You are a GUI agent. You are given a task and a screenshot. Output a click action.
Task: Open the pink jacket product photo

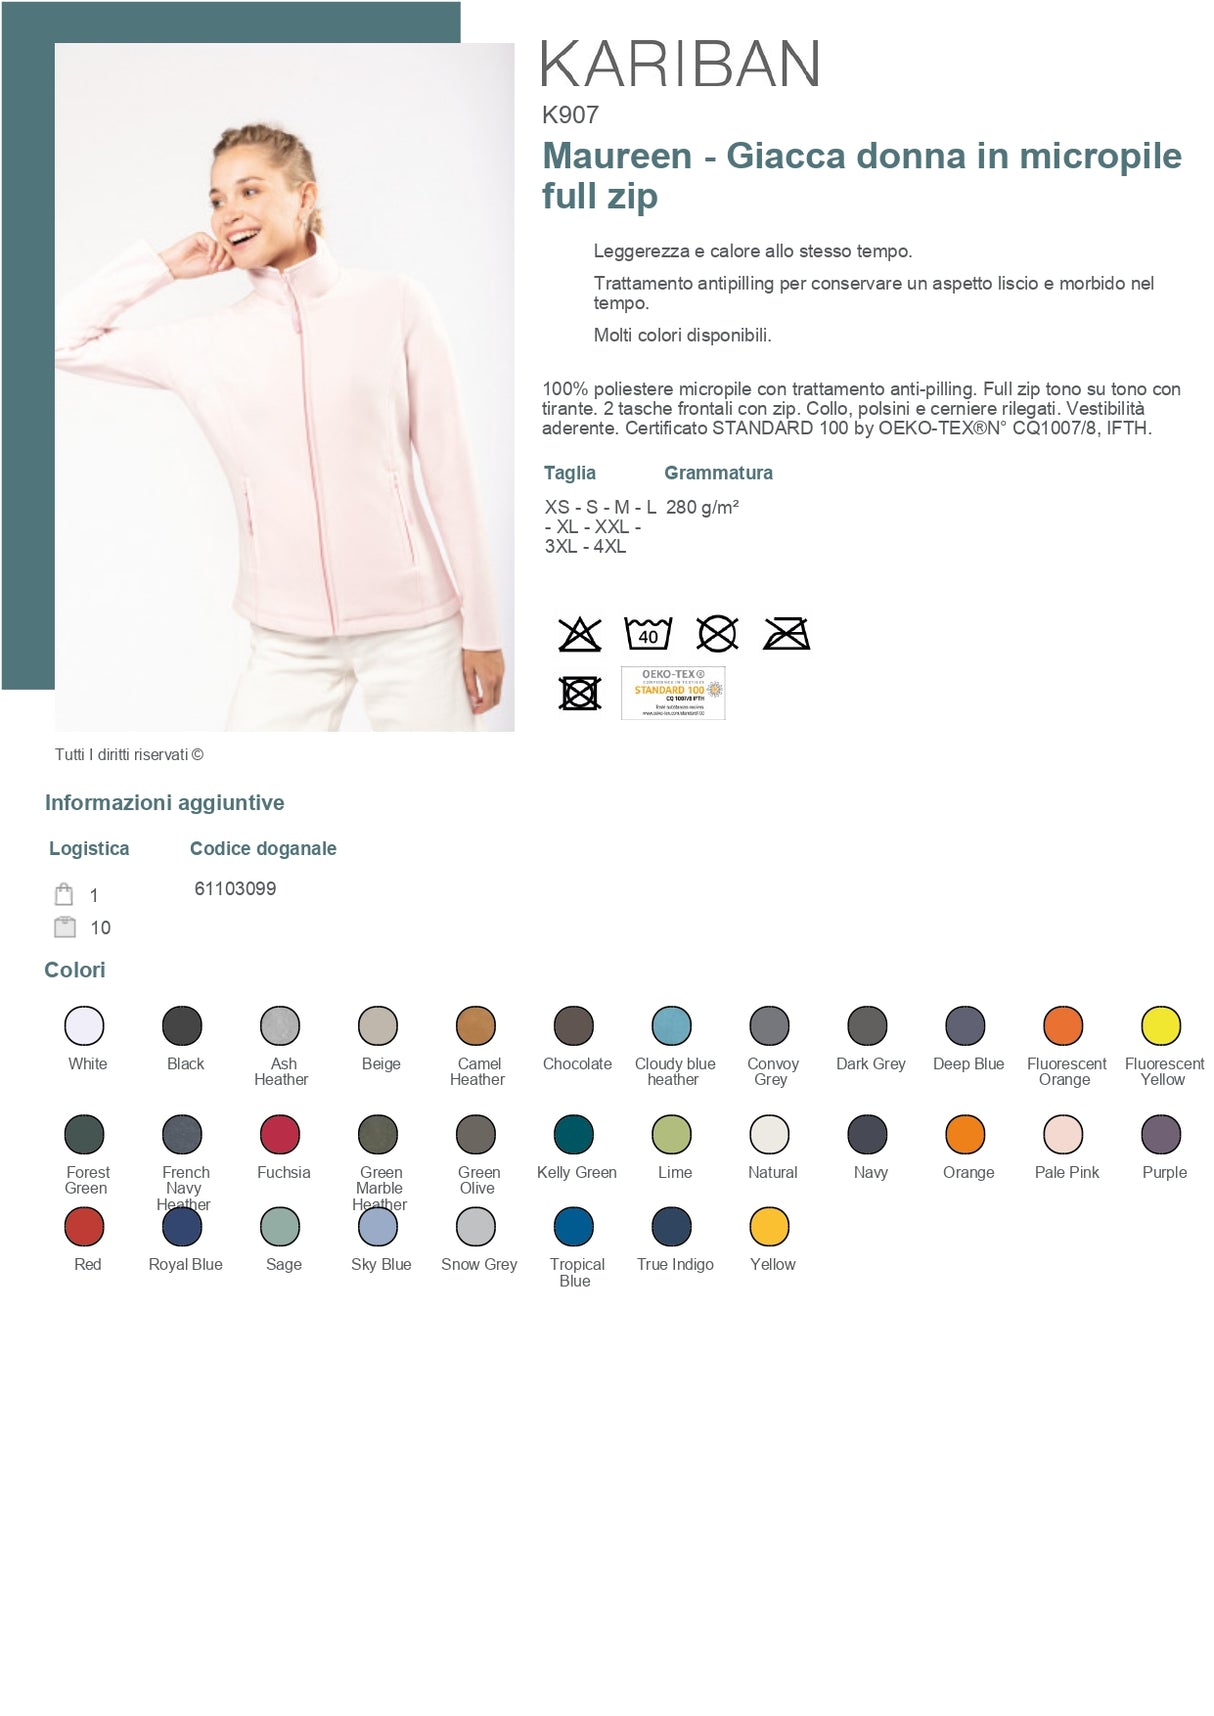[x=285, y=387]
